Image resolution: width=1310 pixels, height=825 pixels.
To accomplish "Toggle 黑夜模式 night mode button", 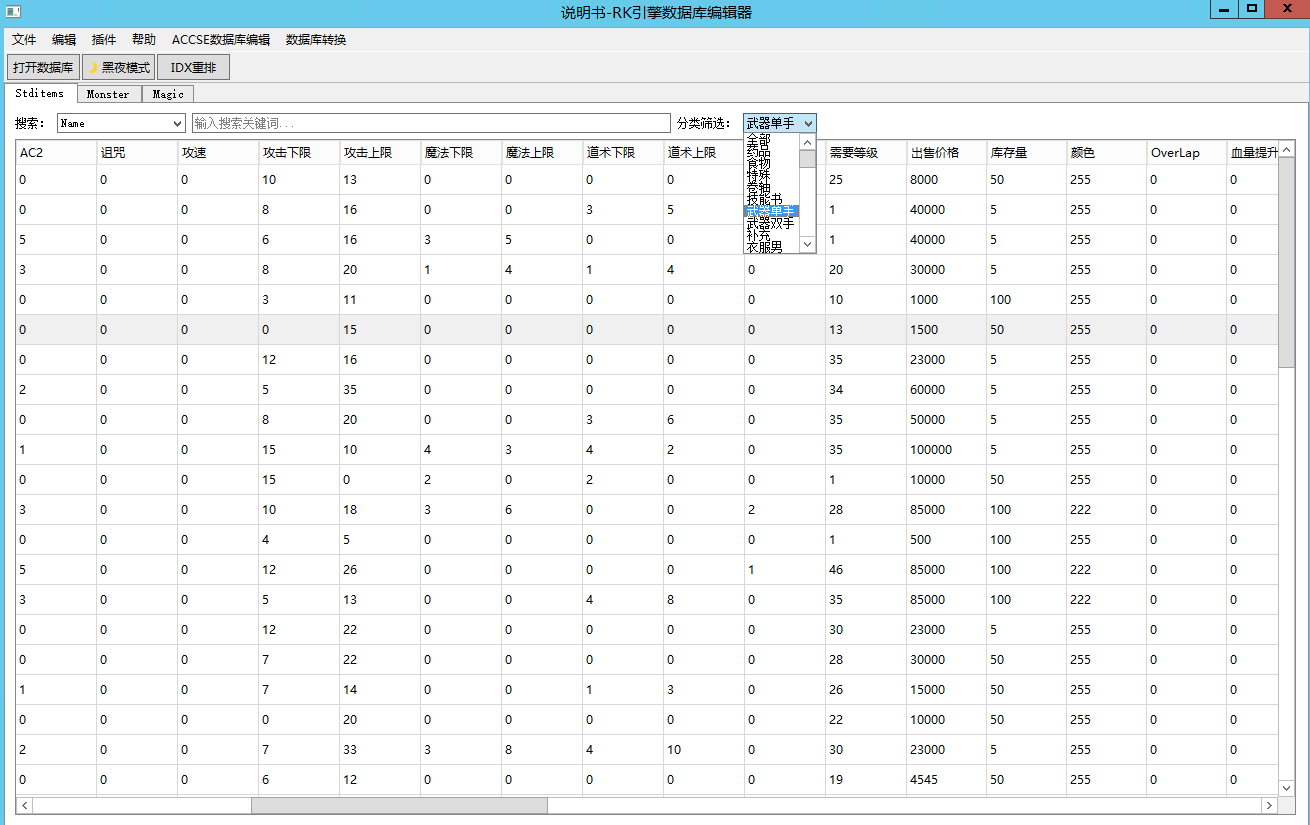I will tap(118, 68).
